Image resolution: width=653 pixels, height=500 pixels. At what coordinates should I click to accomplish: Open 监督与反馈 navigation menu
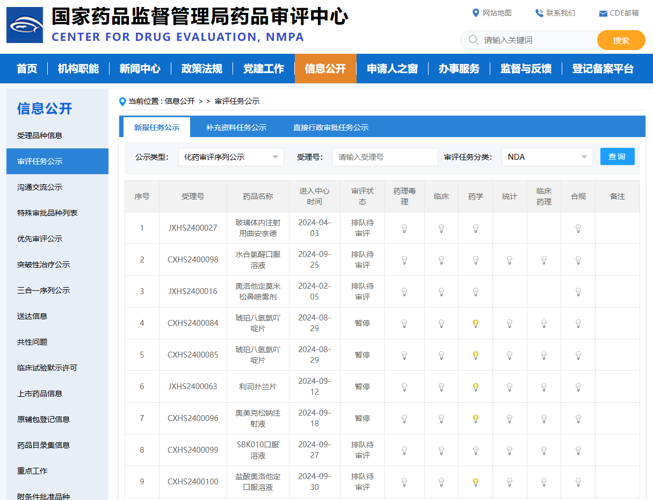pyautogui.click(x=526, y=69)
